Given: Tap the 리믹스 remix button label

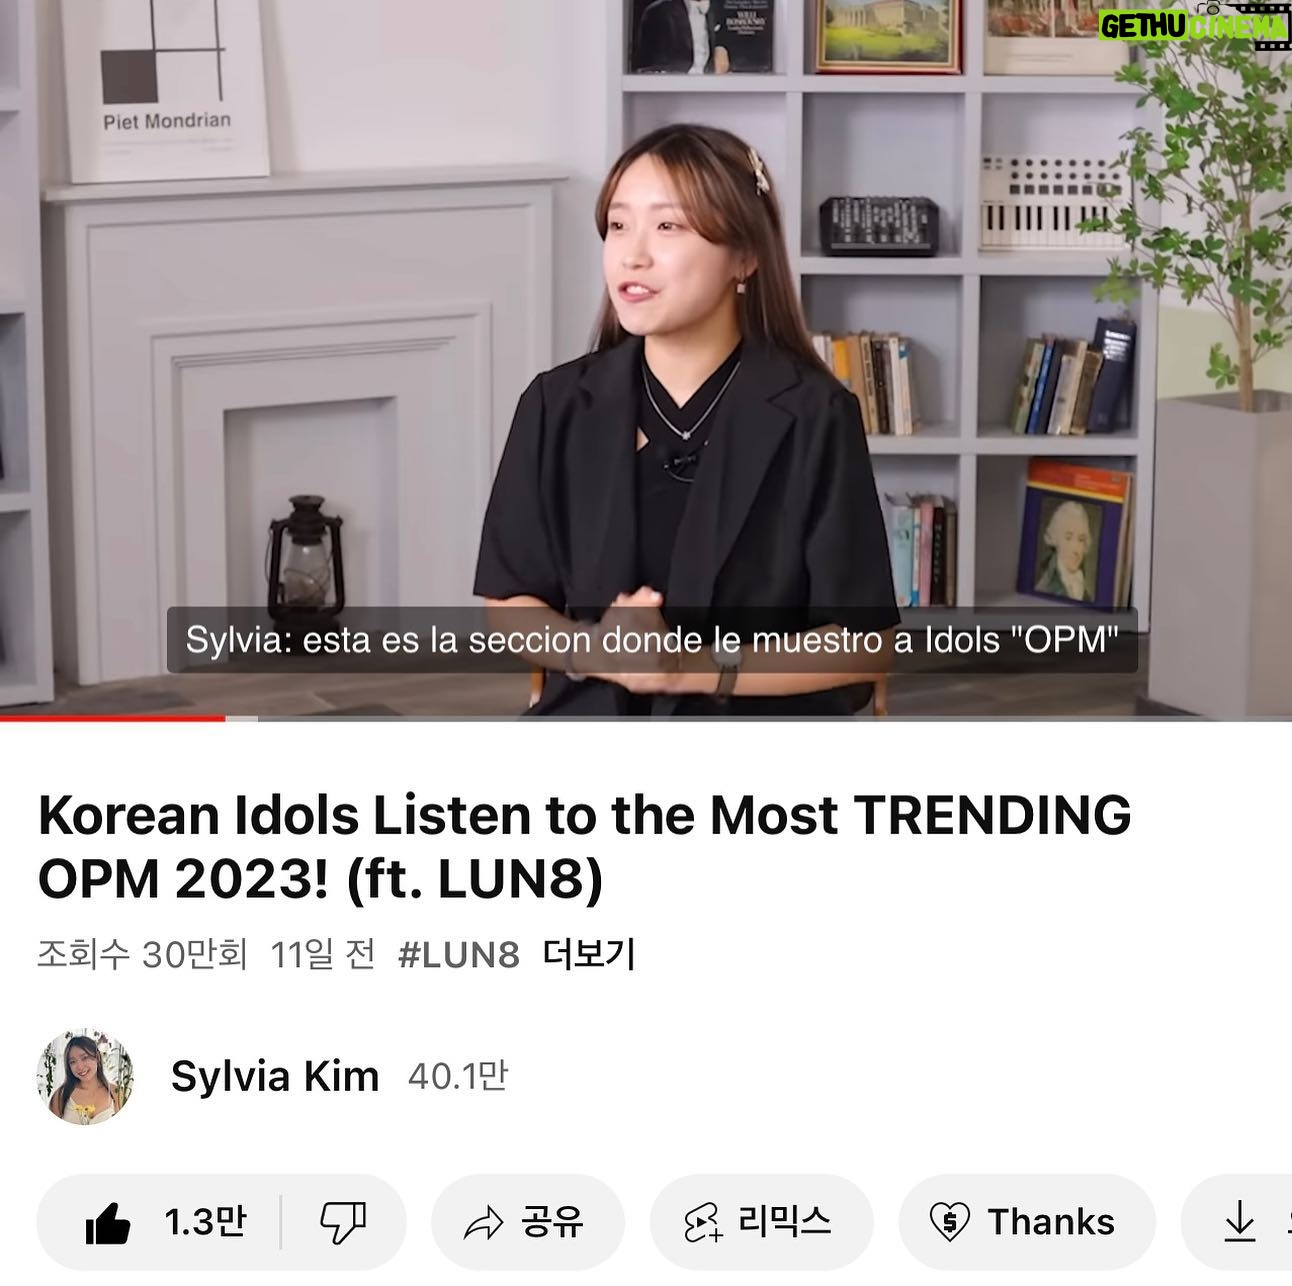Looking at the screenshot, I should click(x=785, y=1222).
